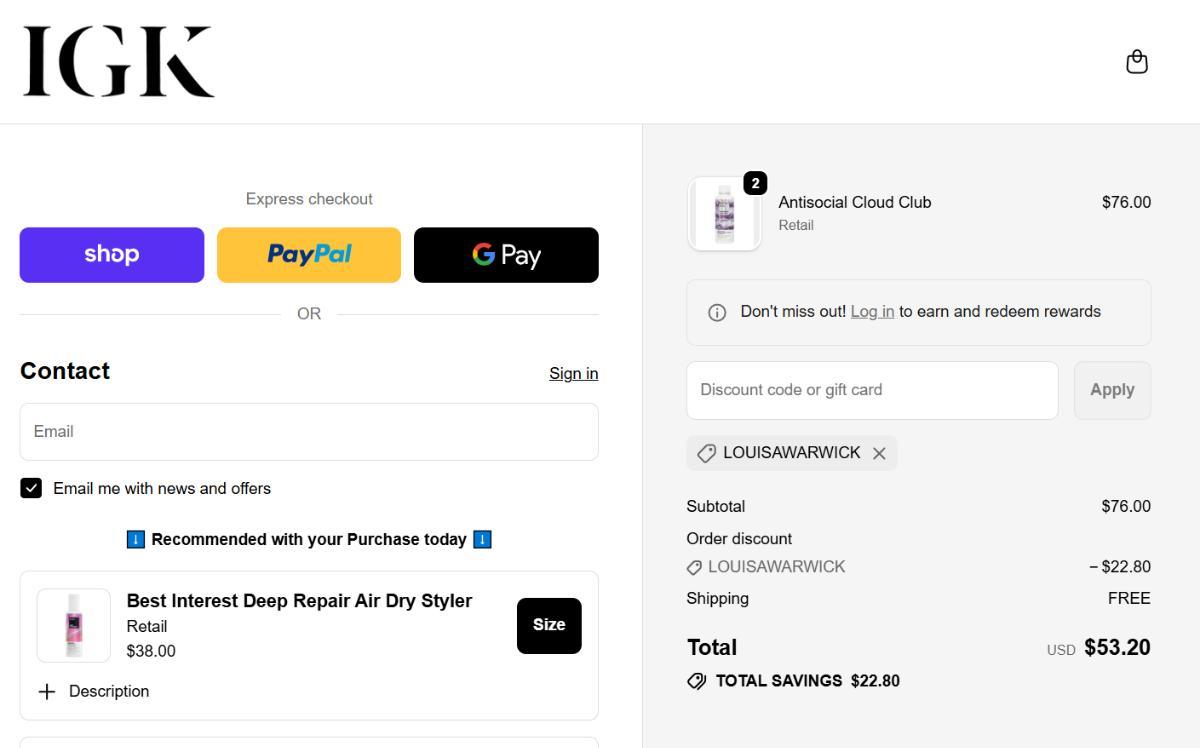Screen dimensions: 1200x748
Task: Click the IGK logo
Action: click(119, 62)
